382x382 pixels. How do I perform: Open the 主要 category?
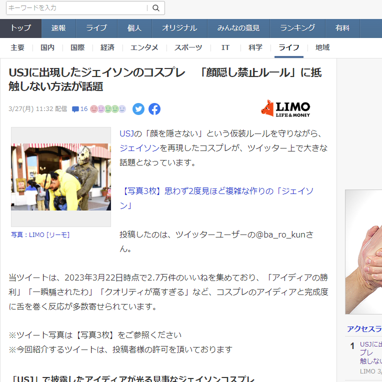coord(17,48)
